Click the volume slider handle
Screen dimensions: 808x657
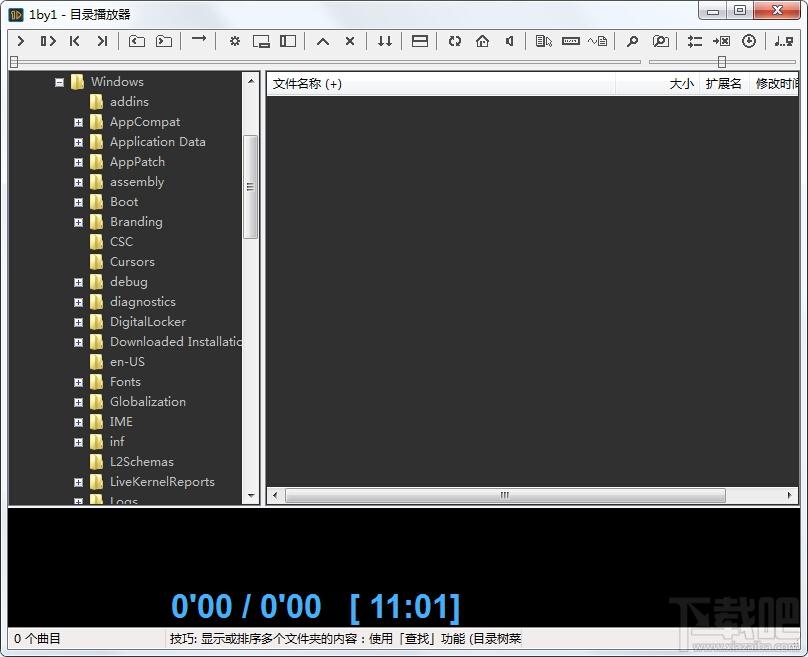coord(722,62)
